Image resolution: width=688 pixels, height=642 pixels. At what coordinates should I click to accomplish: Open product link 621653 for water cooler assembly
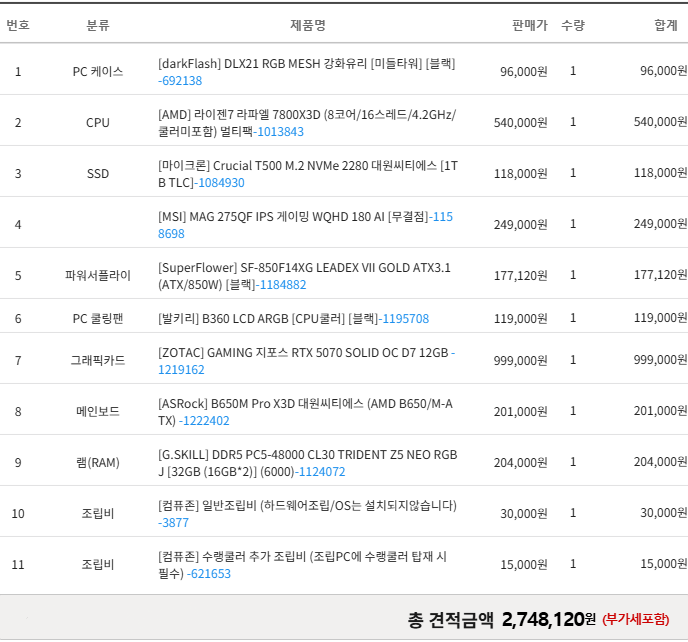pos(209,574)
